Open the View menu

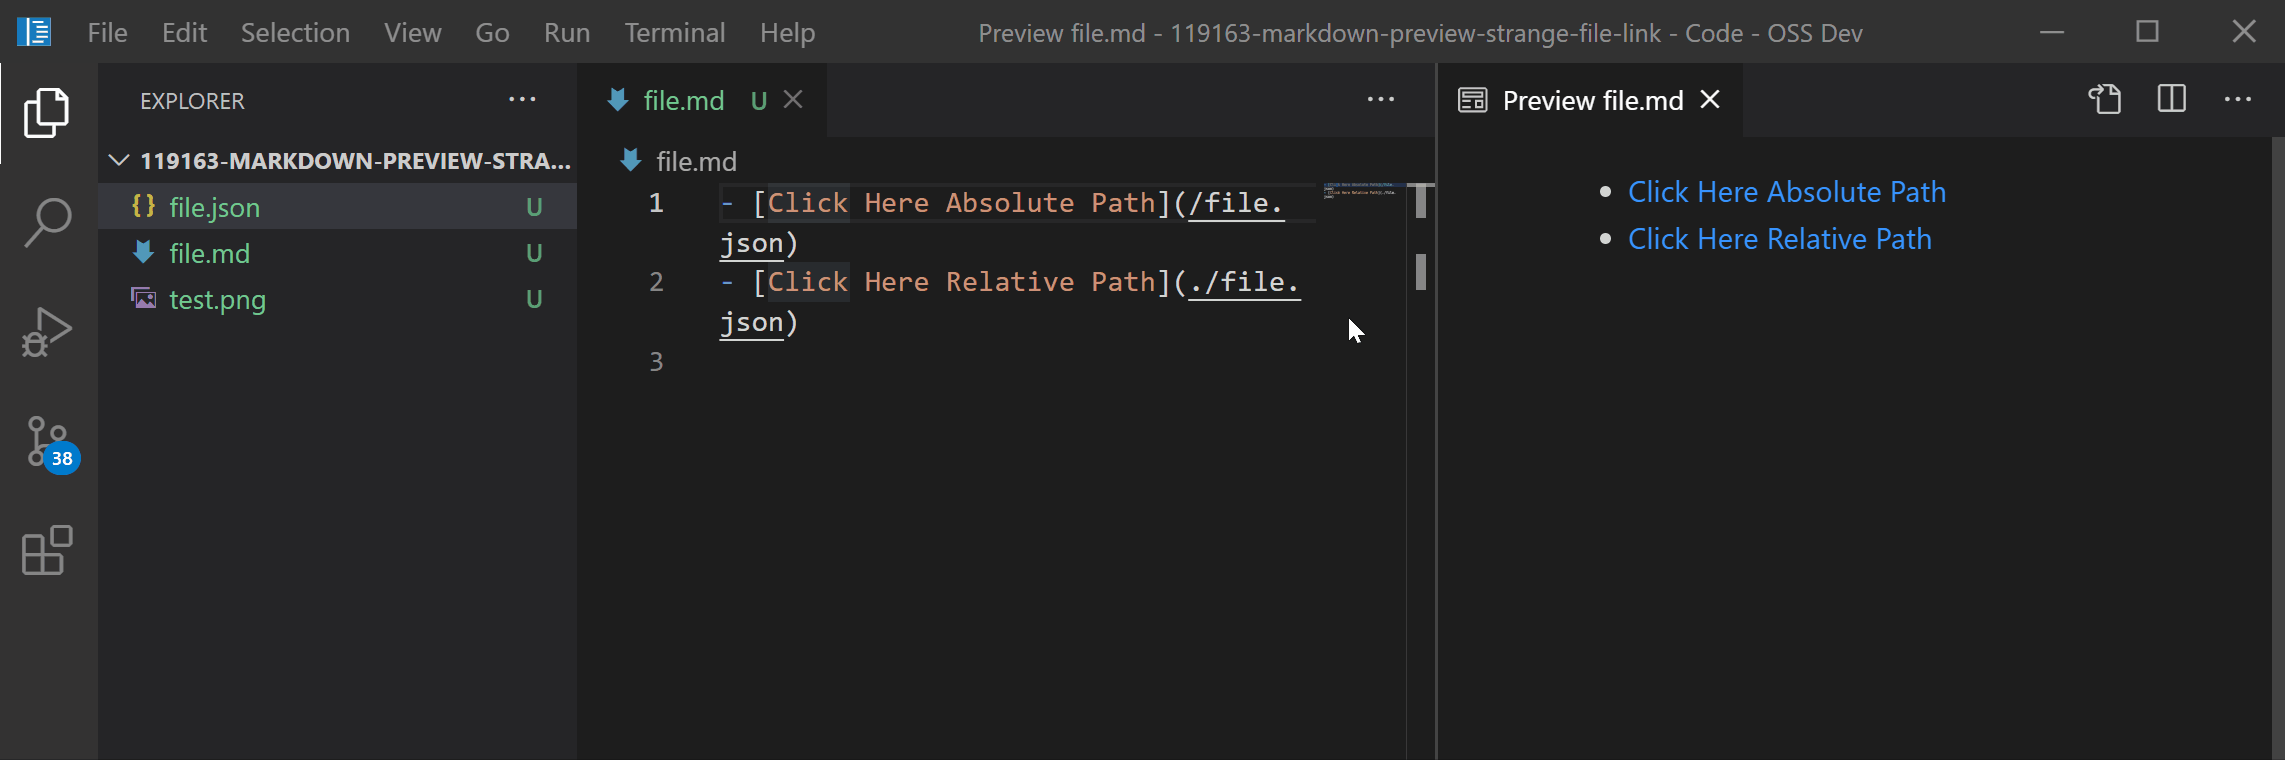click(x=412, y=33)
